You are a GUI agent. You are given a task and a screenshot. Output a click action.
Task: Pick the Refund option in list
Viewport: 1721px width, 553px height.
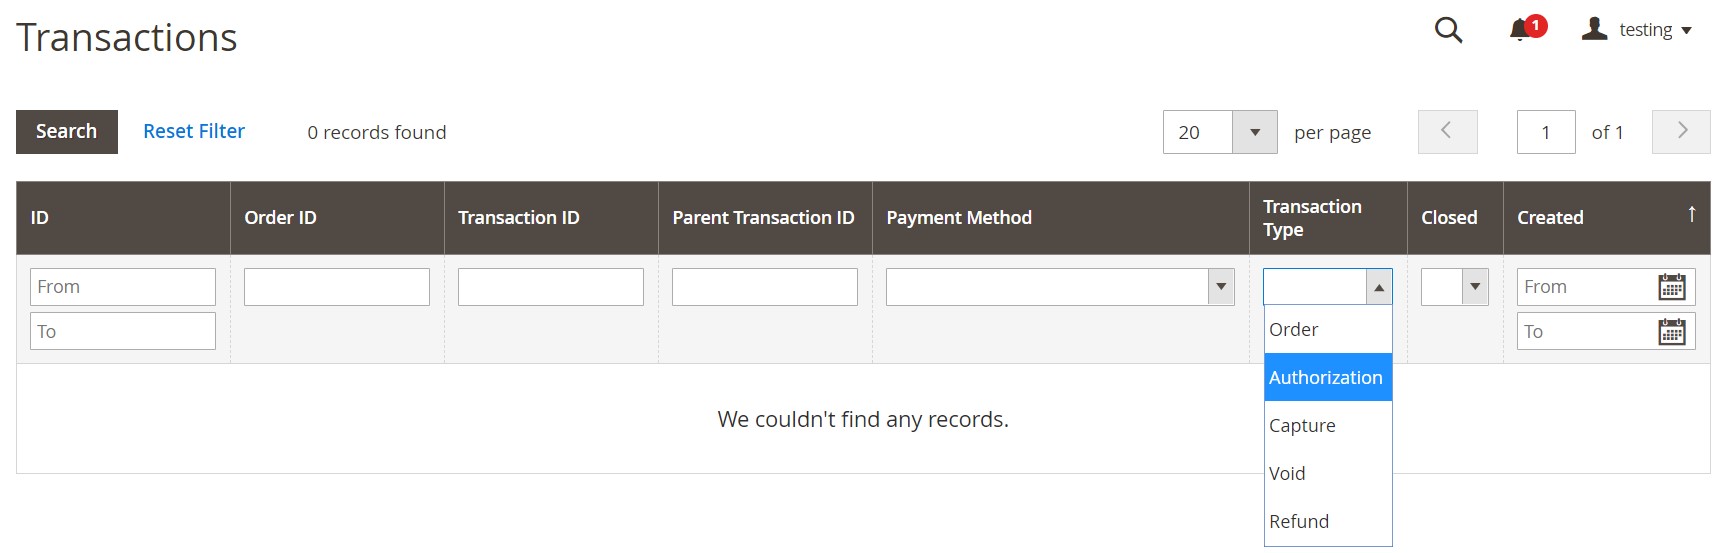(x=1299, y=522)
